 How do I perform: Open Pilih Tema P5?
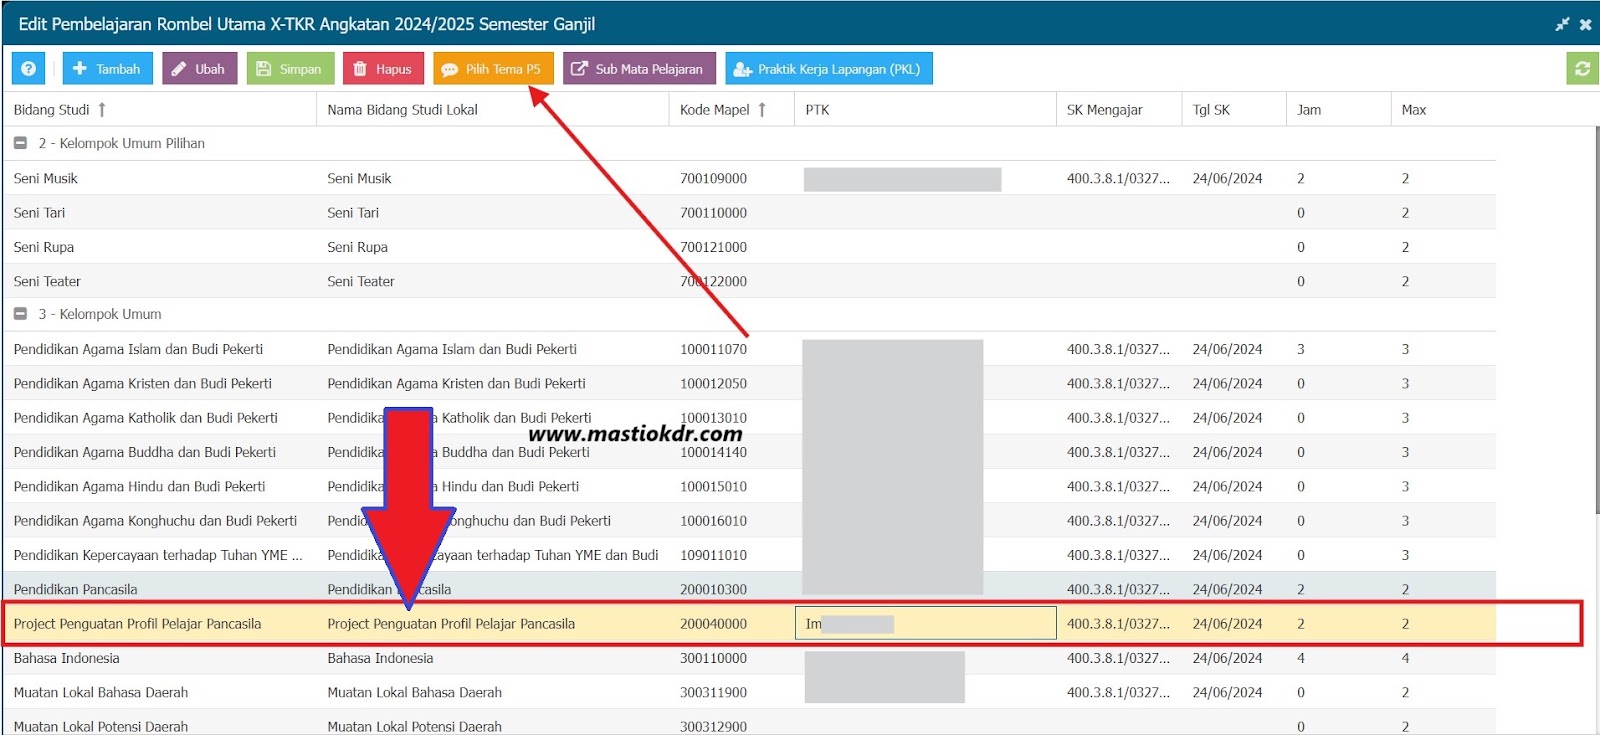[493, 69]
